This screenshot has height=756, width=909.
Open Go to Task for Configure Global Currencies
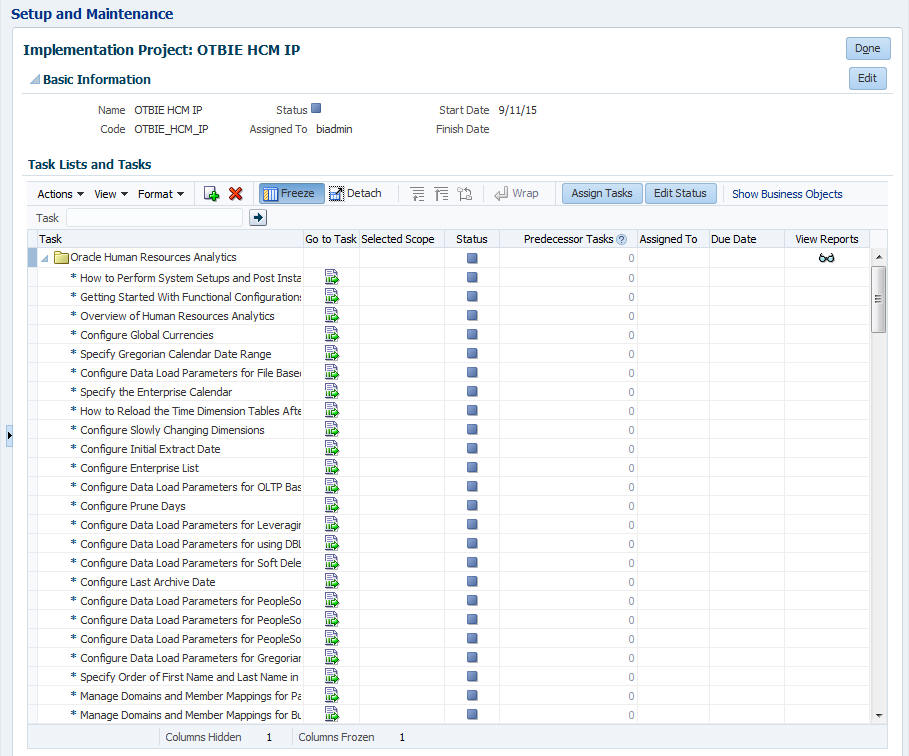[x=332, y=334]
